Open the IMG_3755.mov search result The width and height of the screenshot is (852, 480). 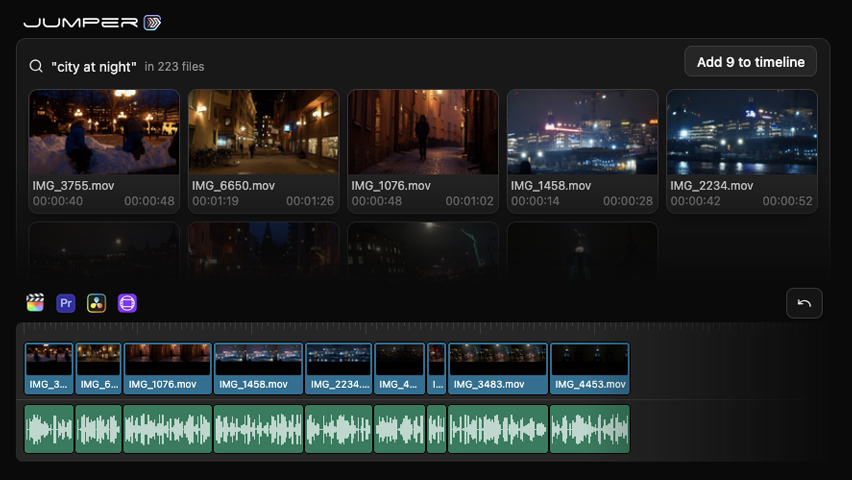pyautogui.click(x=104, y=132)
